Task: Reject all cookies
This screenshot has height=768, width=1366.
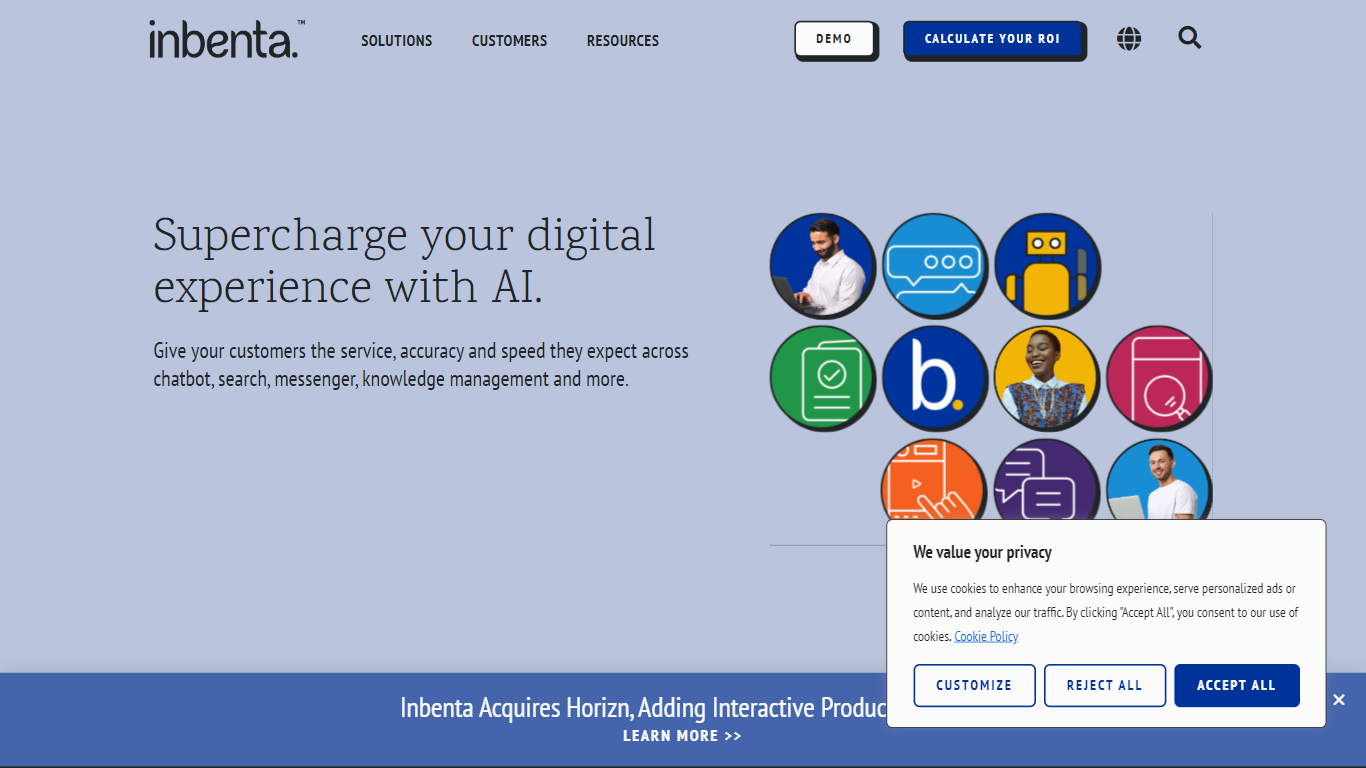Action: tap(1104, 685)
